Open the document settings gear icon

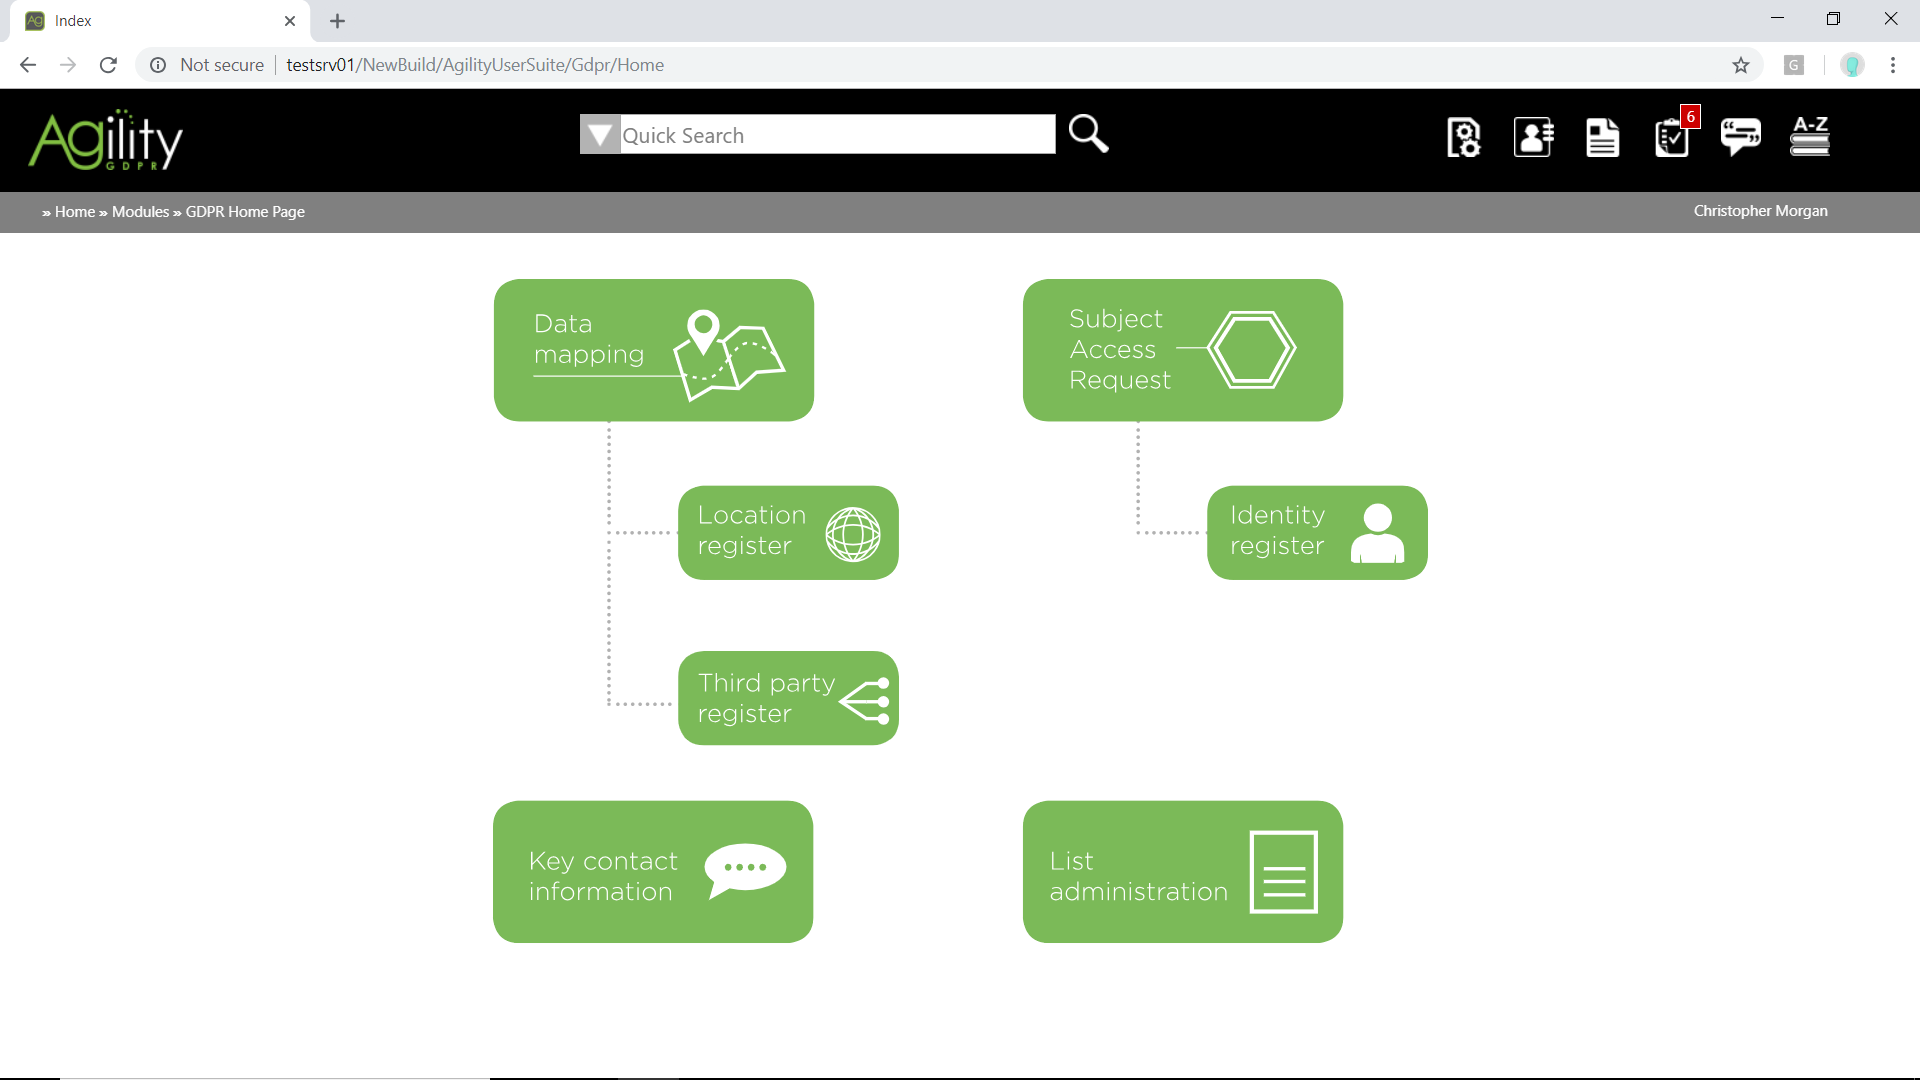[x=1463, y=137]
